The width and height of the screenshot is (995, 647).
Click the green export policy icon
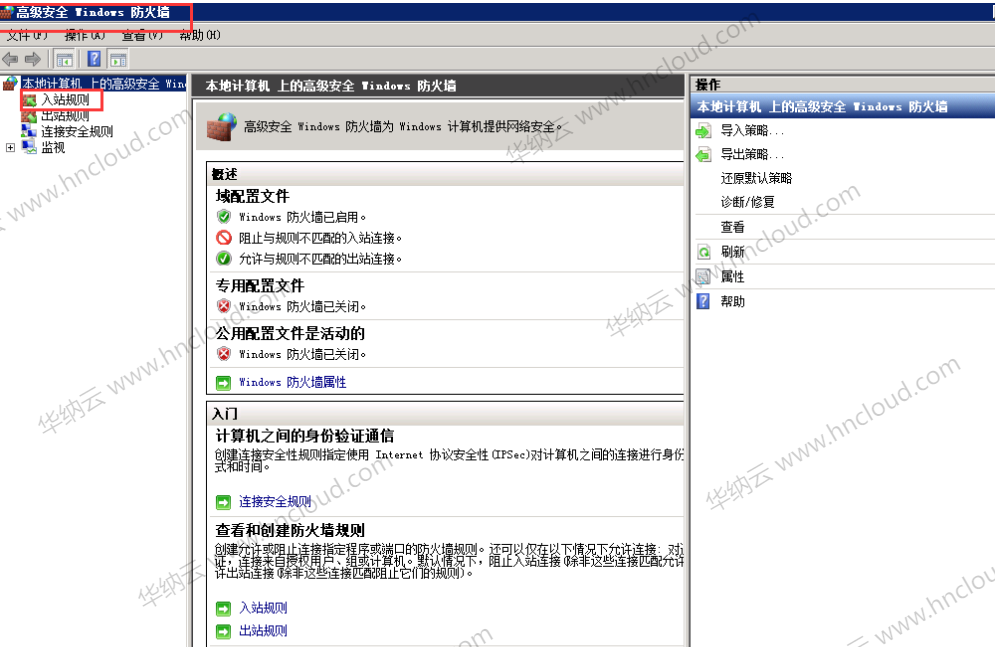coord(703,155)
